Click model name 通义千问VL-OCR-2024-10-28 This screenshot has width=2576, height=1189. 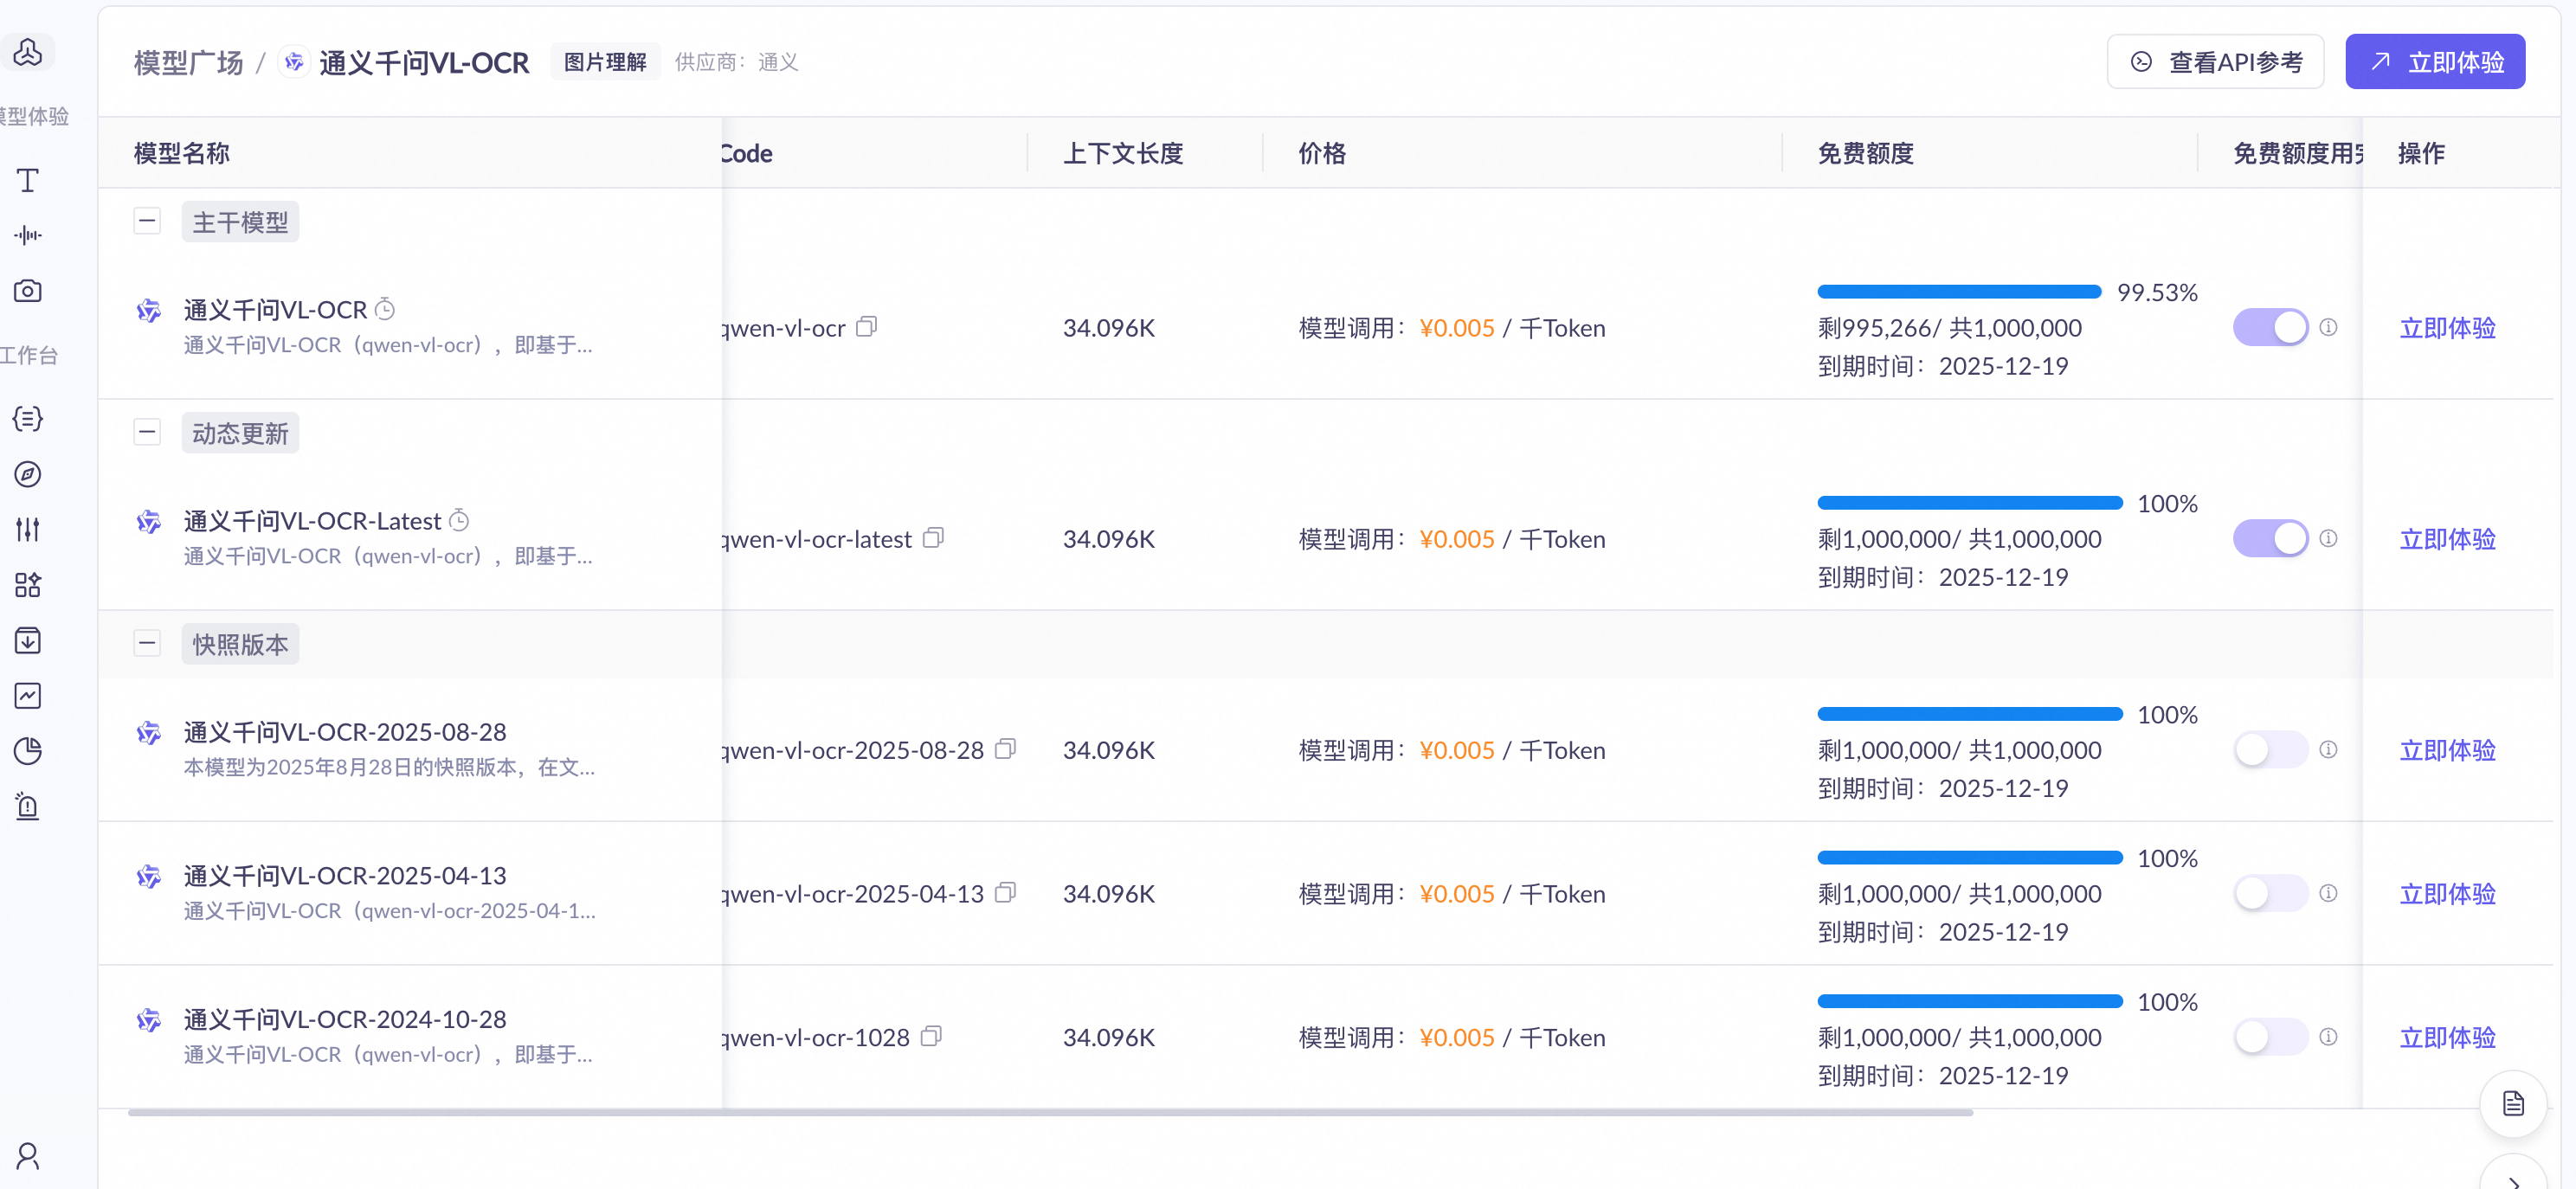pyautogui.click(x=345, y=1019)
